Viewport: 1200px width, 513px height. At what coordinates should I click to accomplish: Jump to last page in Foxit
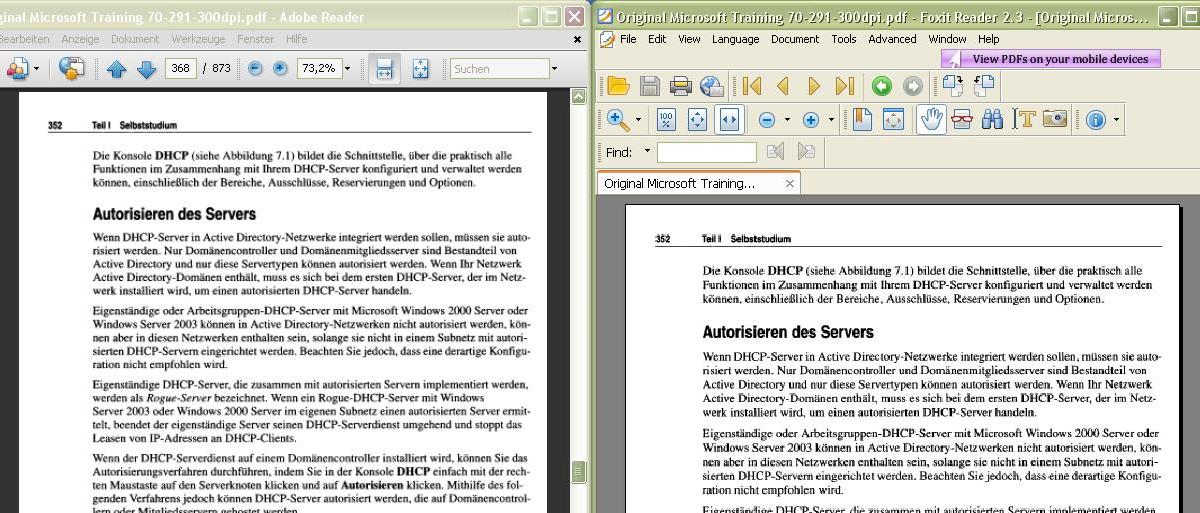pyautogui.click(x=845, y=86)
